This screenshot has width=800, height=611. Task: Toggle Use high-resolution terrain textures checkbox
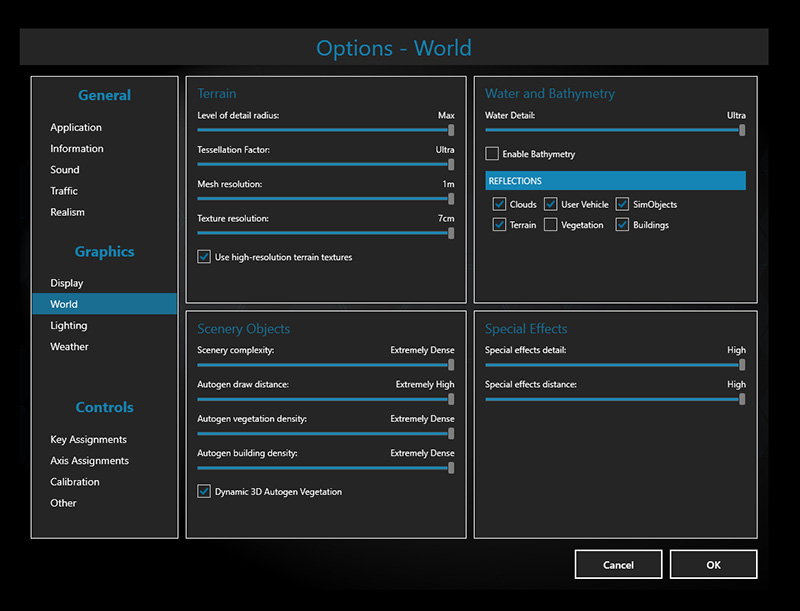pos(204,257)
